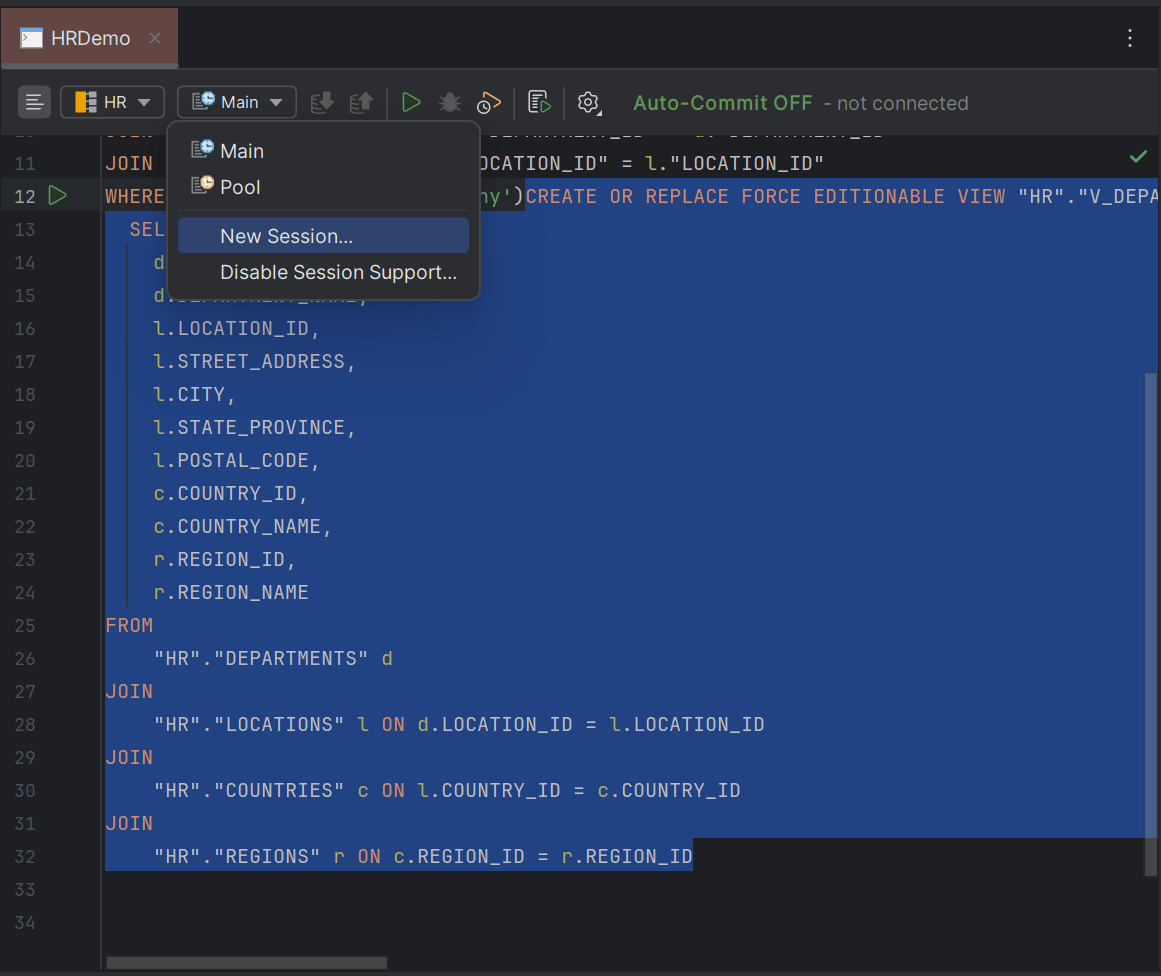This screenshot has width=1161, height=976.
Task: Click the hamburger icon left of HR selector
Action: tap(34, 102)
